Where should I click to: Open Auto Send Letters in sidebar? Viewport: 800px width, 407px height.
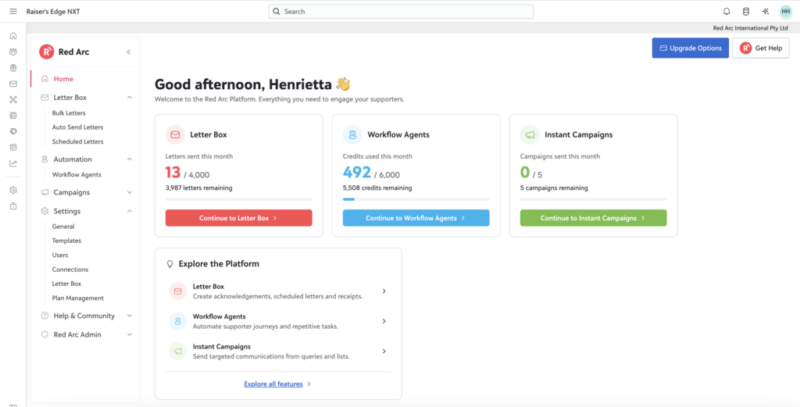[77, 128]
